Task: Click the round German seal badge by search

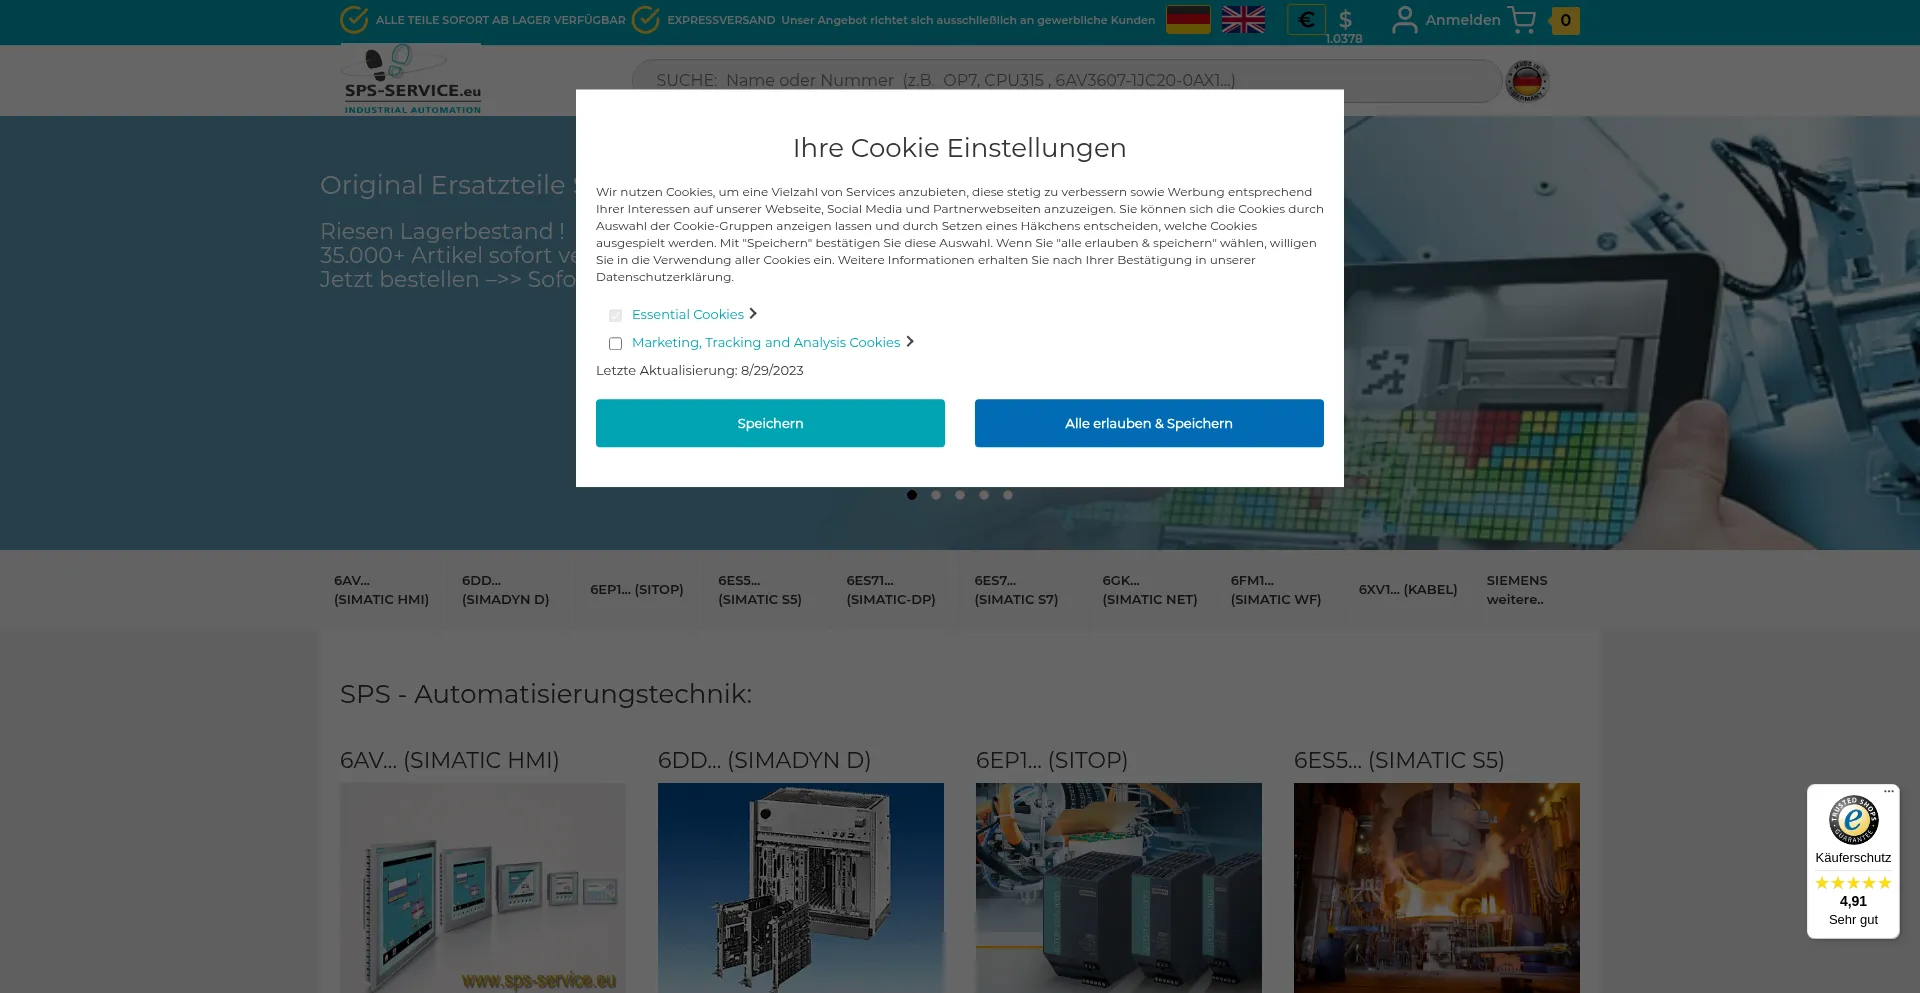Action: [1527, 81]
